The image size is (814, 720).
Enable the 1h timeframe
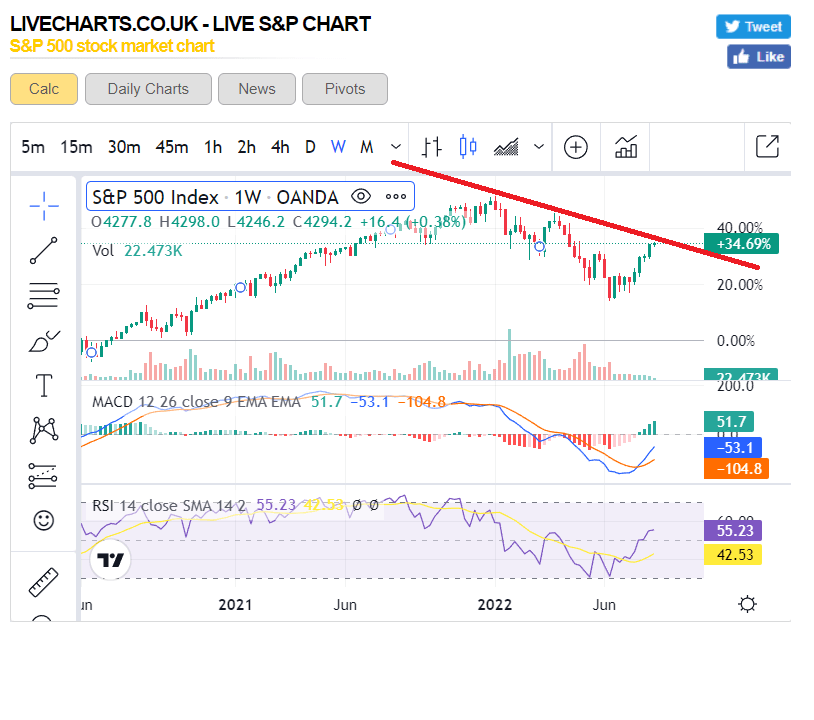pyautogui.click(x=212, y=147)
